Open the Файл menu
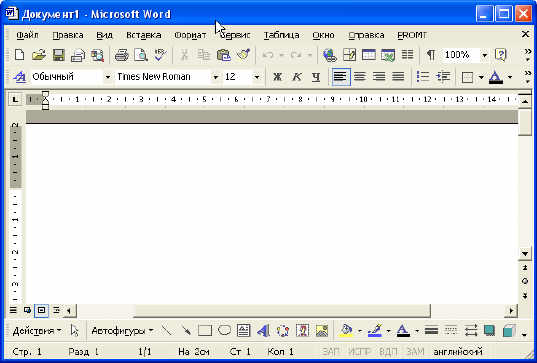This screenshot has width=537, height=363. 27,35
